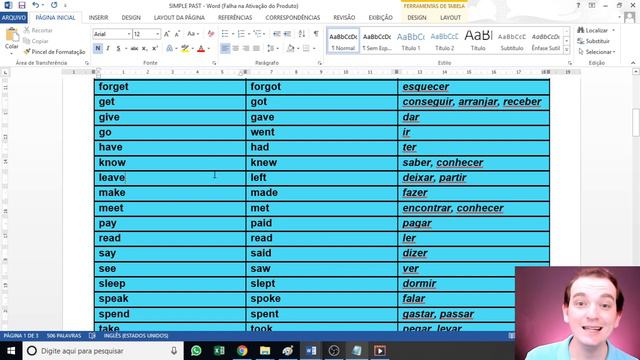This screenshot has width=640, height=360.
Task: Click shading paint bucket
Action: click(290, 49)
